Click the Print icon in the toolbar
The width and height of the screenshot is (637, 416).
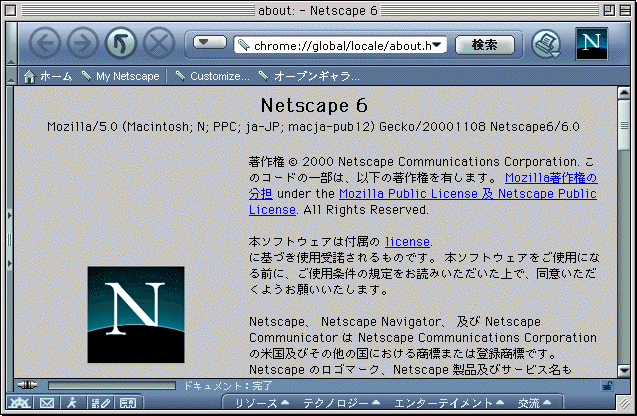tap(546, 44)
